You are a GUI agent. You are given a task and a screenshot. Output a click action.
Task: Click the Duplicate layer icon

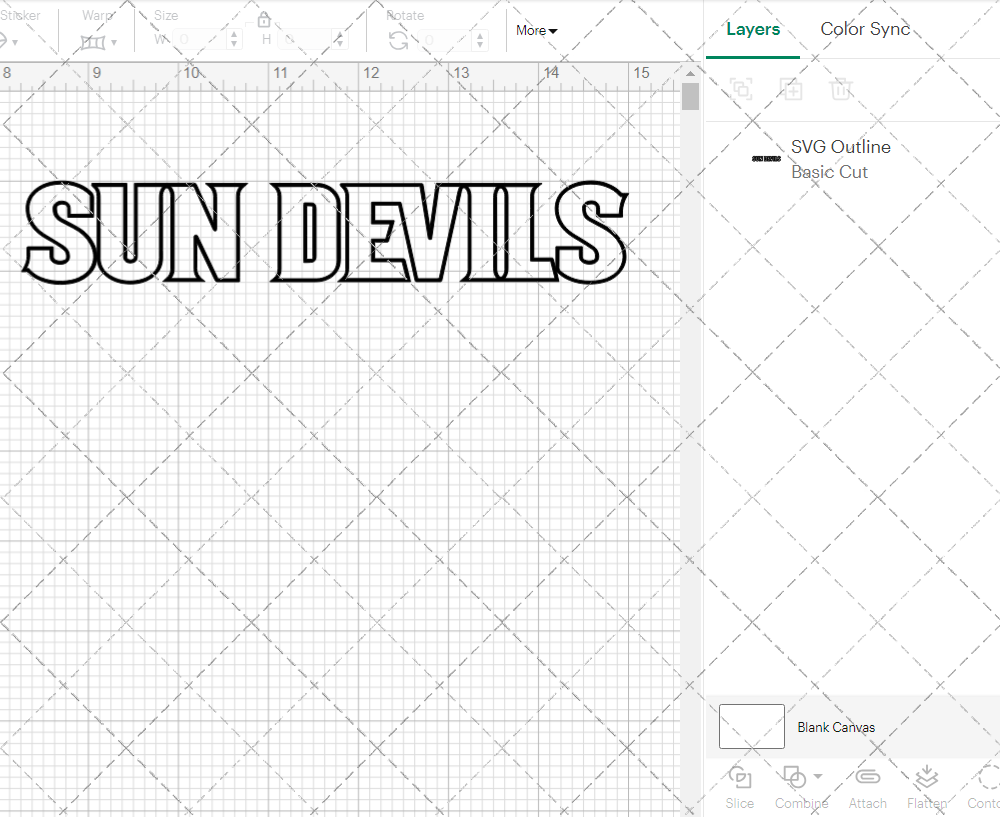[791, 89]
